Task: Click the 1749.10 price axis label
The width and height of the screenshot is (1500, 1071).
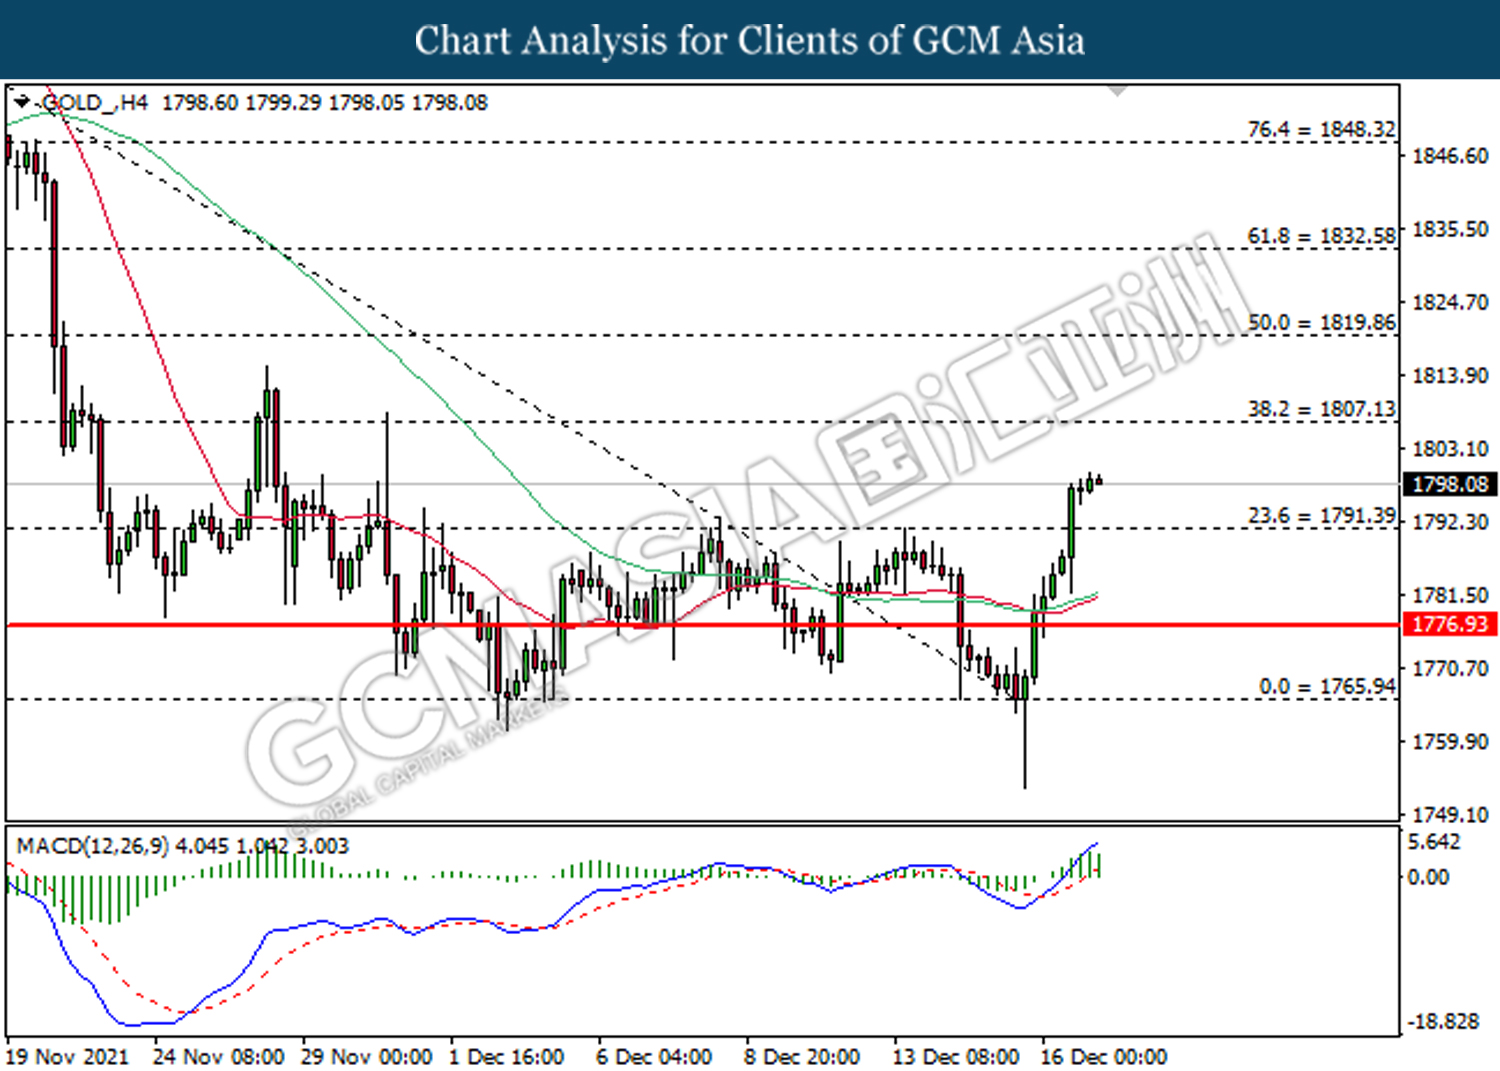Action: 1449,814
